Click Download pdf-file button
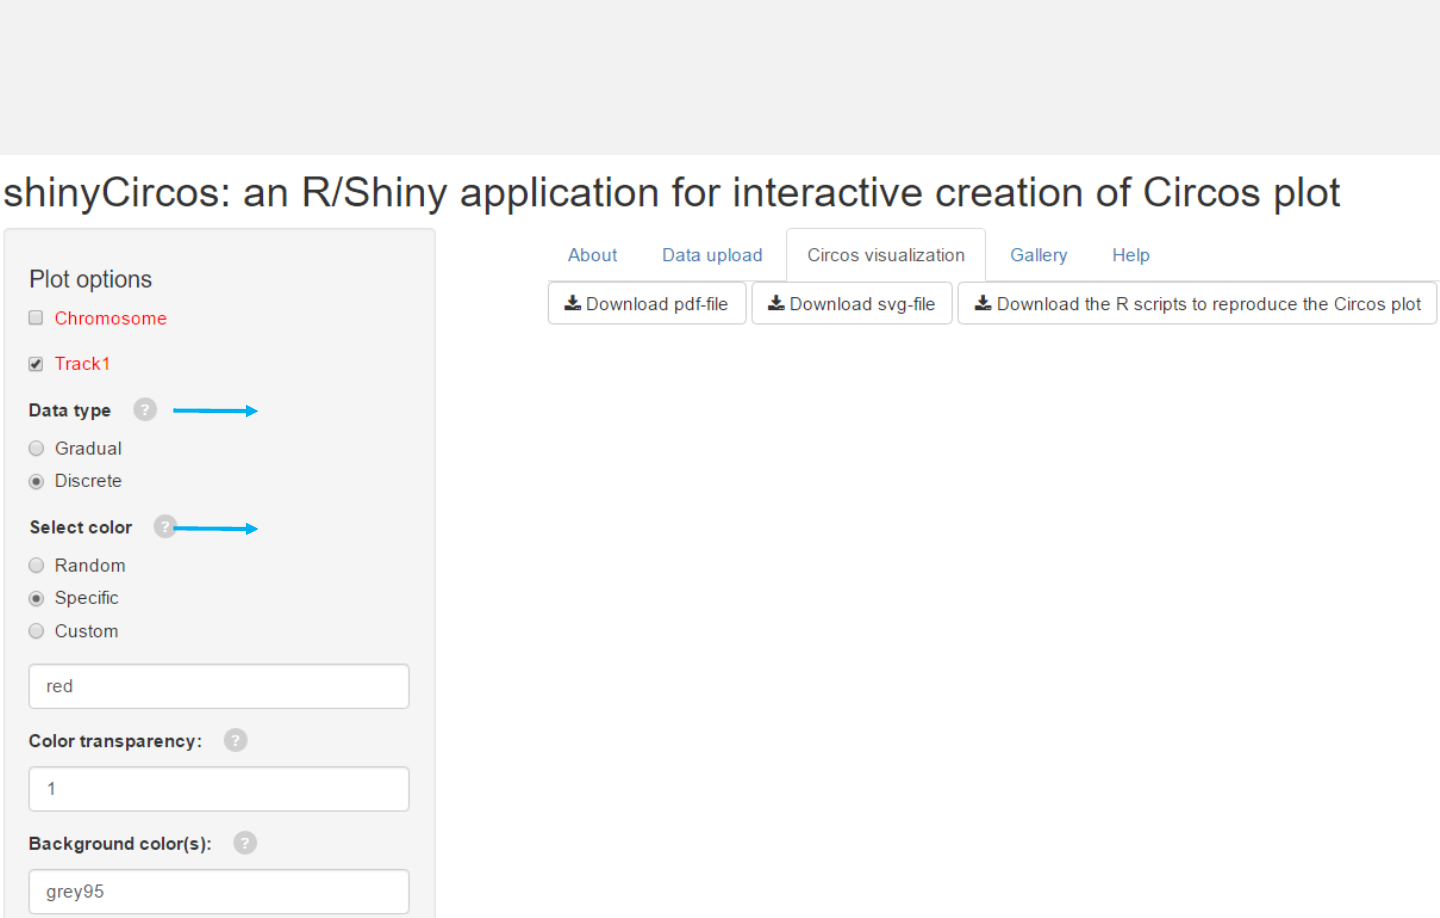Viewport: 1440px width, 918px height. [647, 304]
